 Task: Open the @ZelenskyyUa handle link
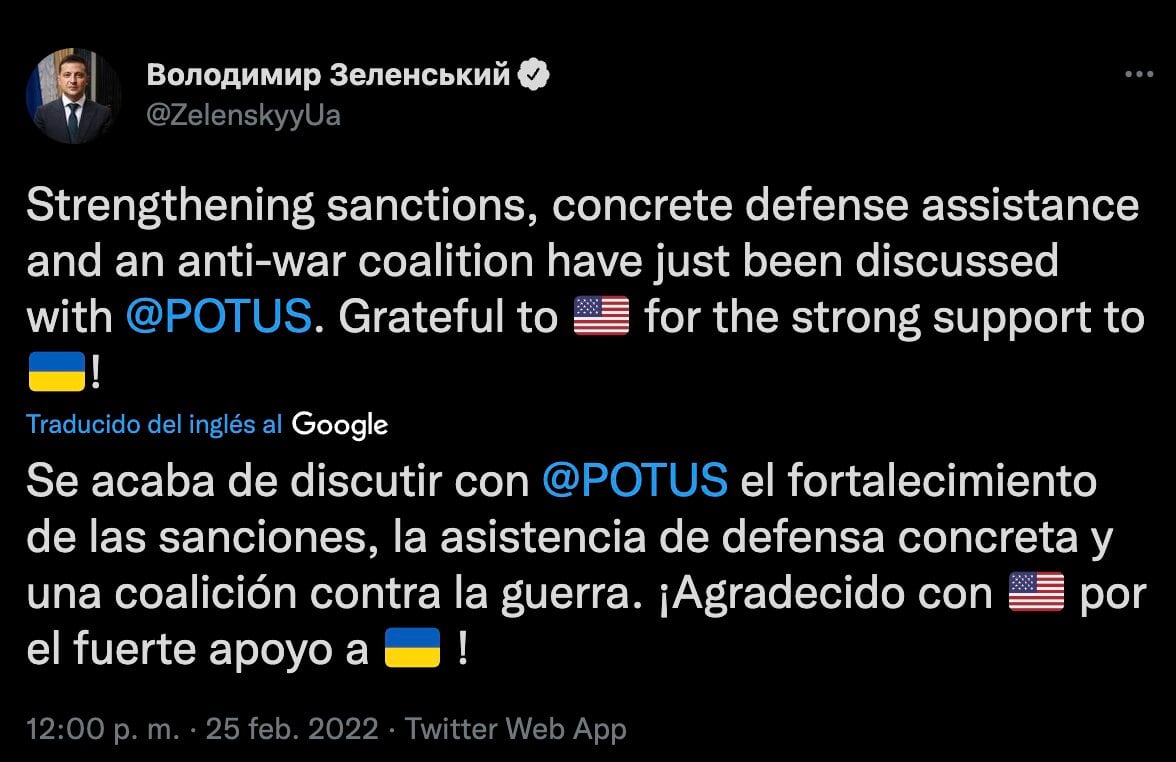coord(244,116)
